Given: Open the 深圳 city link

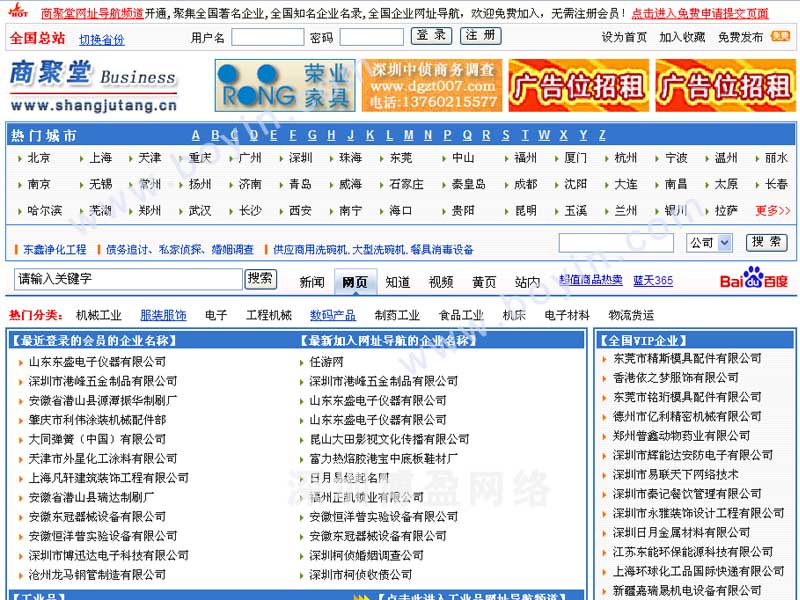Looking at the screenshot, I should [301, 158].
